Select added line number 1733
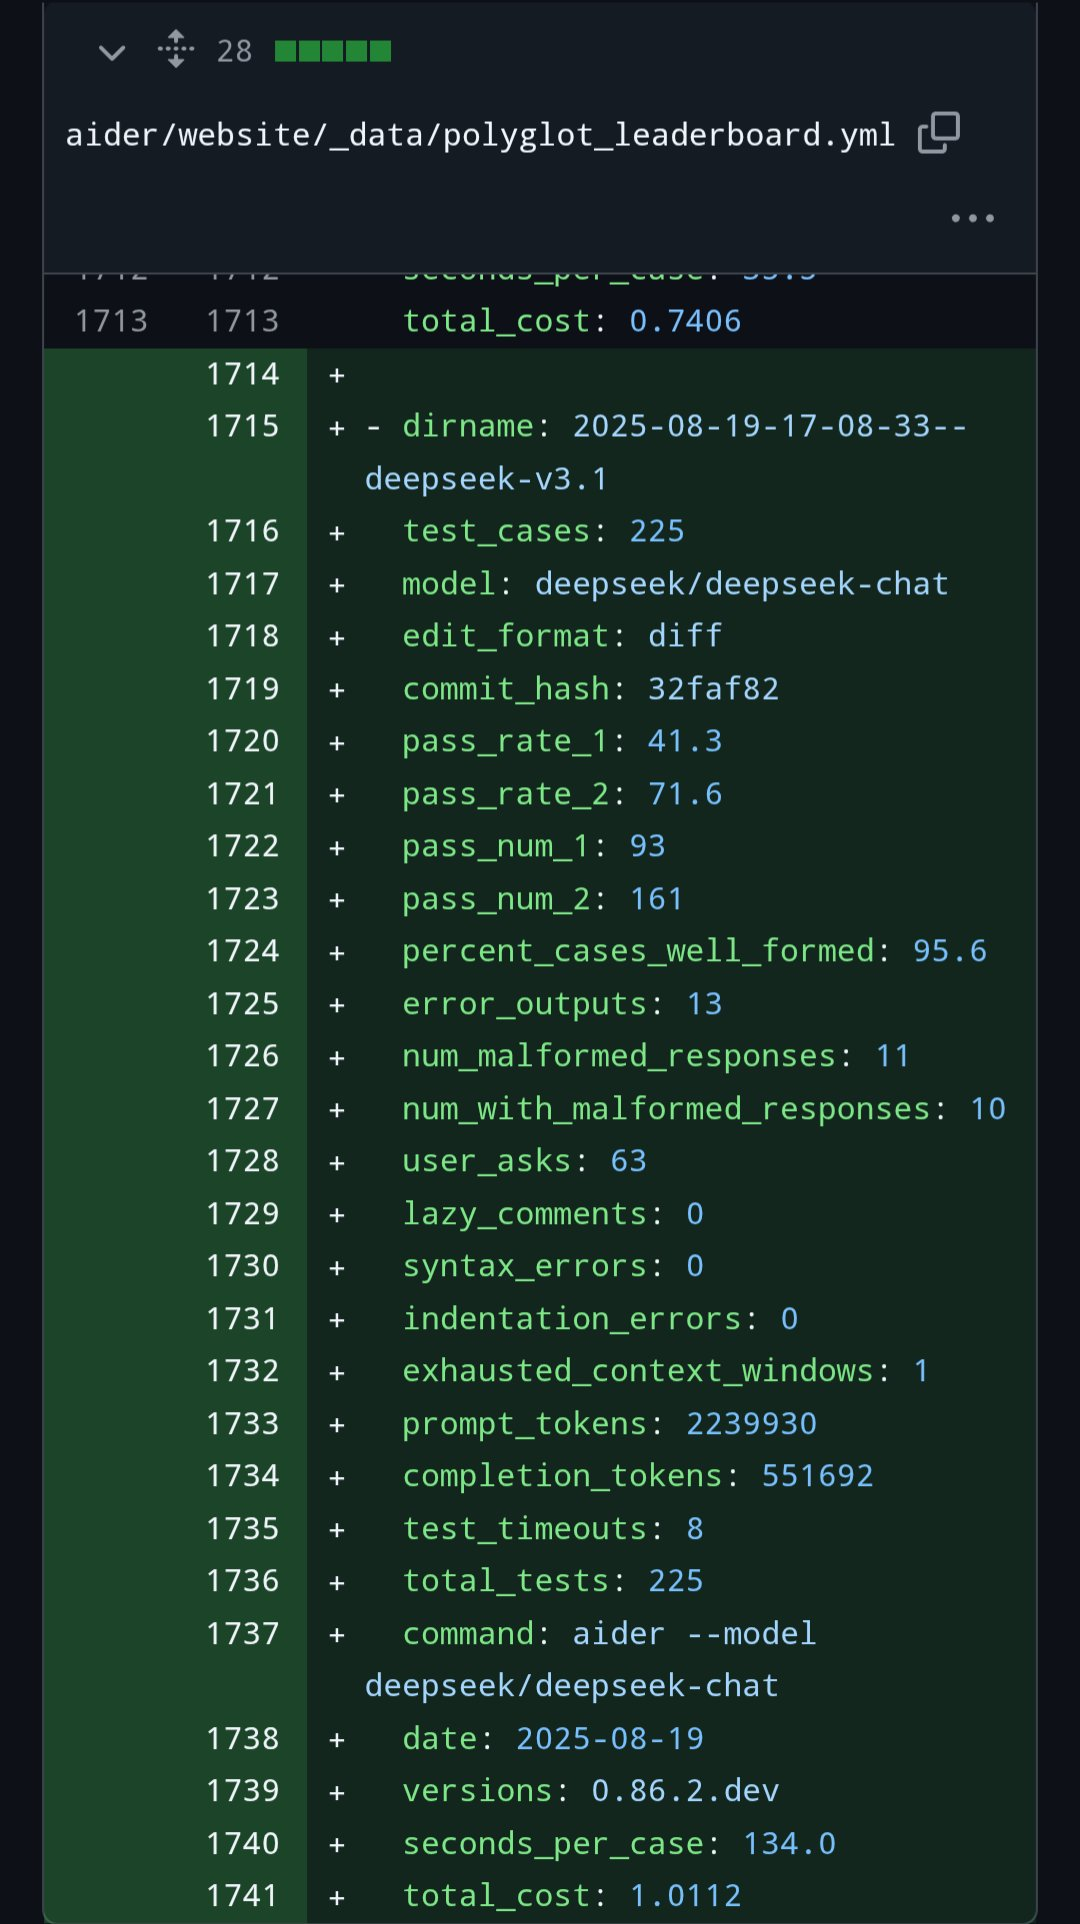 pyautogui.click(x=242, y=1424)
